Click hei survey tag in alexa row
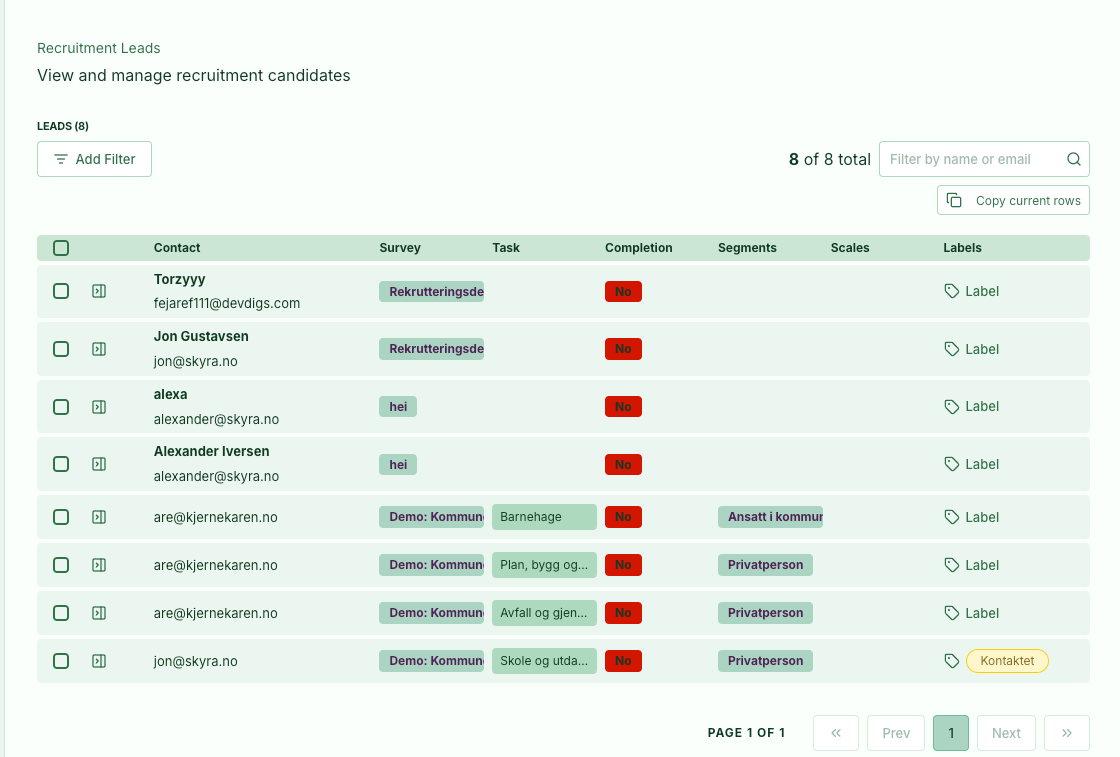The height and width of the screenshot is (757, 1120). tap(398, 407)
